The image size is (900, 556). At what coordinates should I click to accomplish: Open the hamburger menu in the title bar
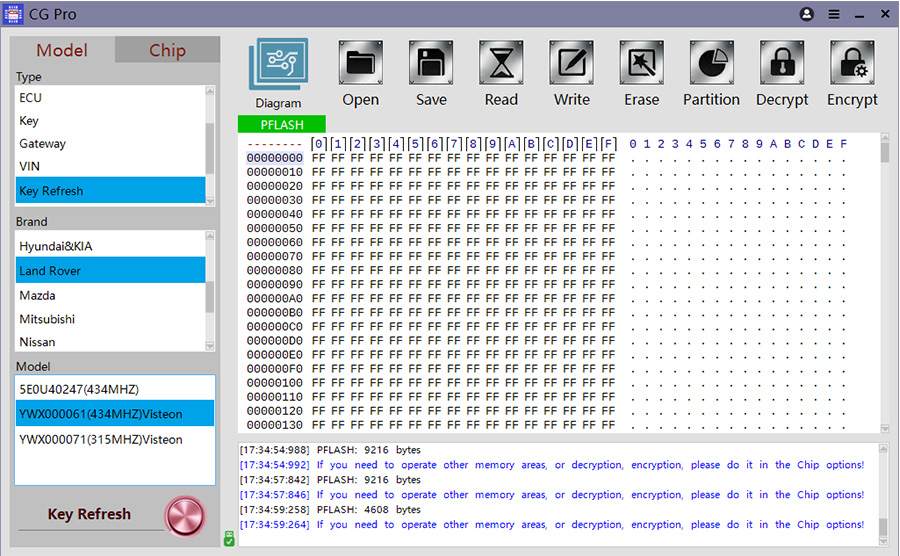click(x=834, y=15)
